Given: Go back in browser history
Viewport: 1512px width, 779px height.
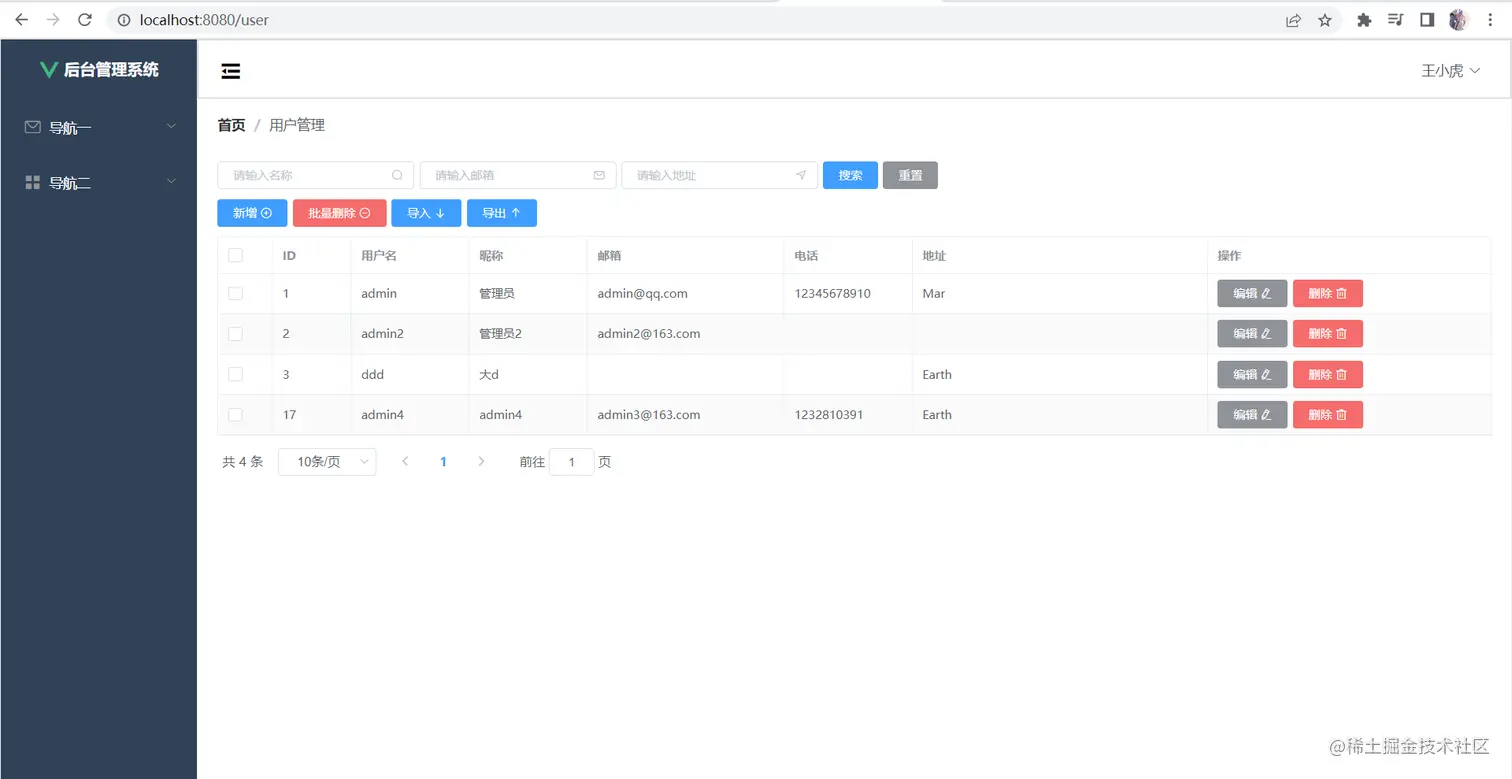Looking at the screenshot, I should coord(22,20).
